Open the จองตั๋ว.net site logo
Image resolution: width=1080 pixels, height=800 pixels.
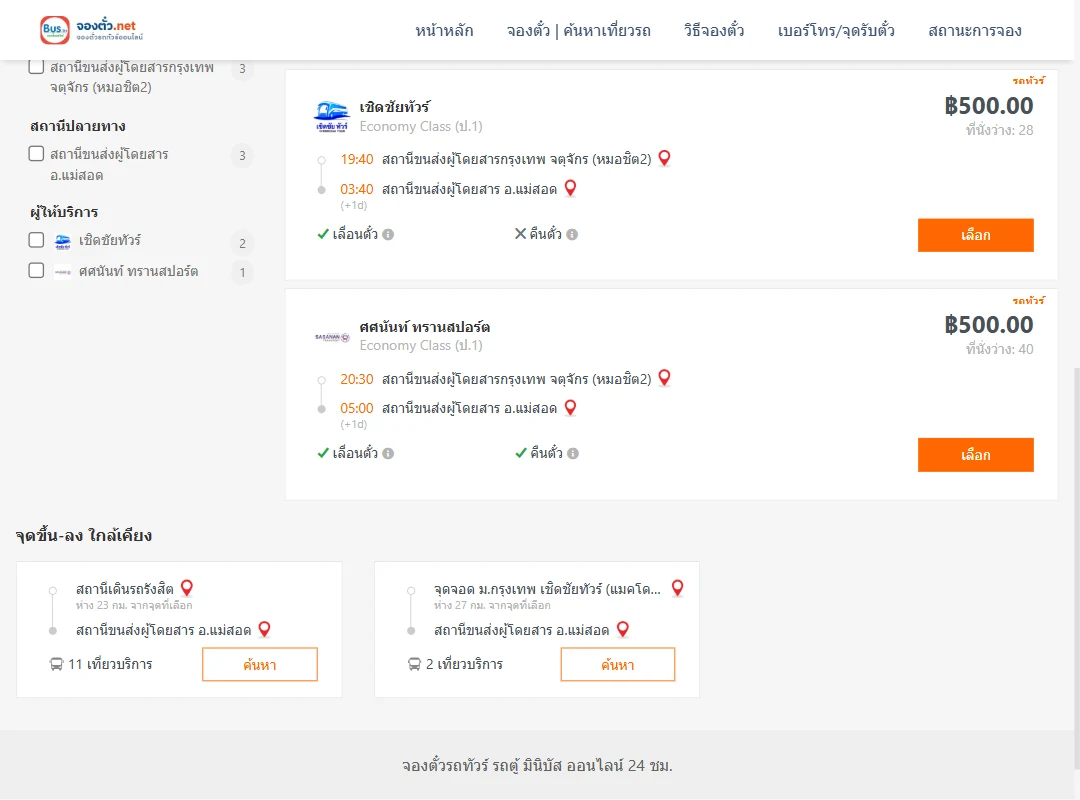[x=92, y=30]
